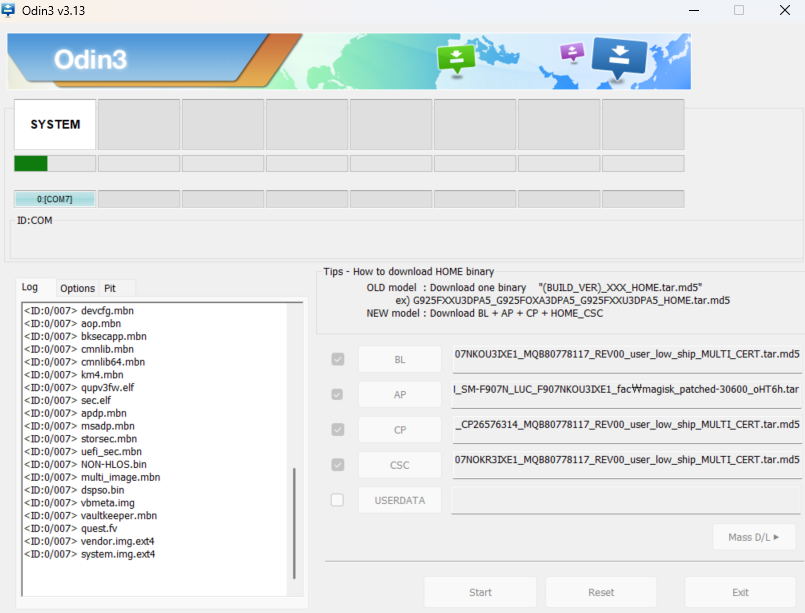Click log line multi_image.mbn

[92, 477]
